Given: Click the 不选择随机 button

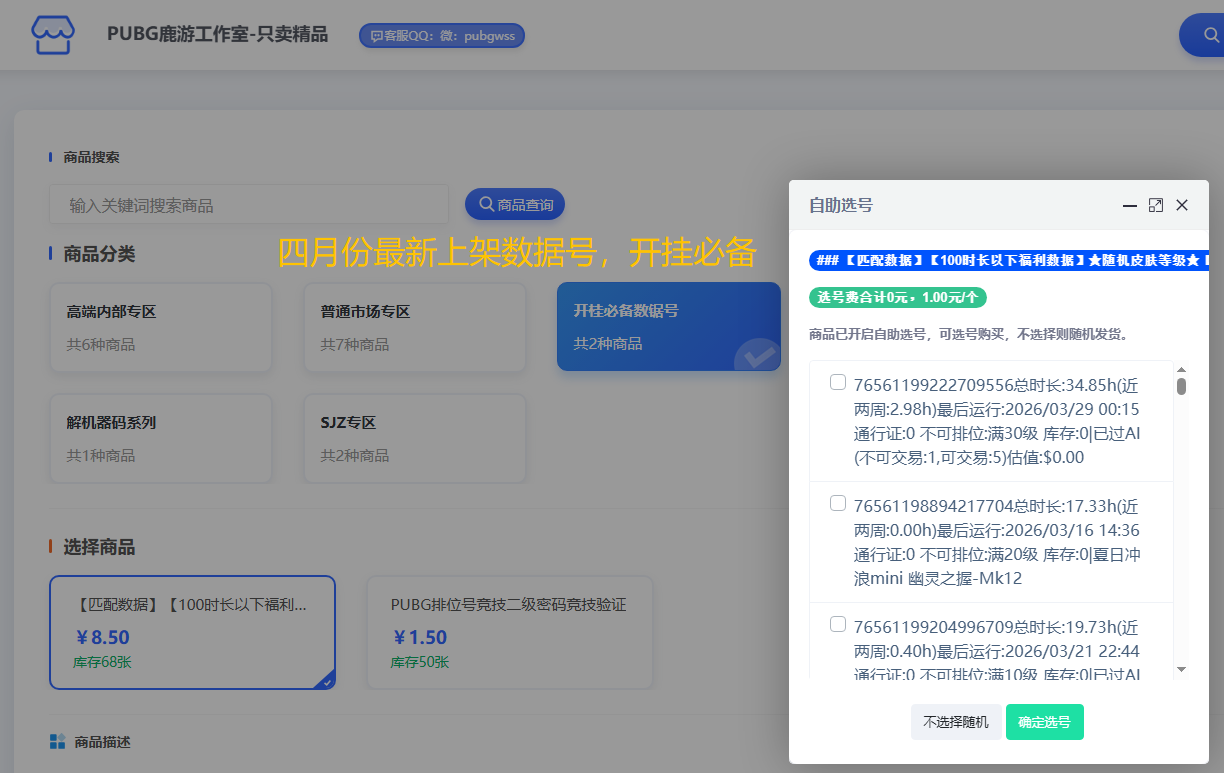Looking at the screenshot, I should [955, 722].
